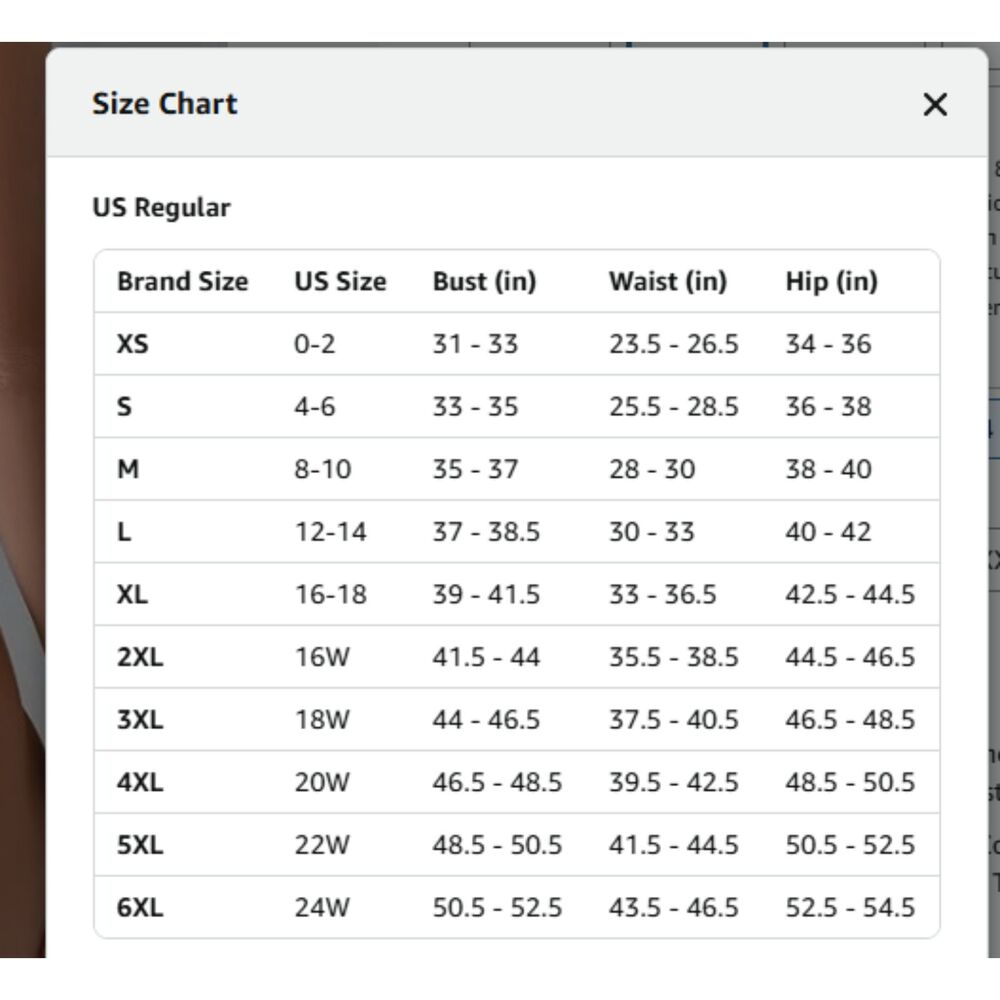Click the Size Chart heading
Viewport: 1000px width, 1000px height.
164,104
